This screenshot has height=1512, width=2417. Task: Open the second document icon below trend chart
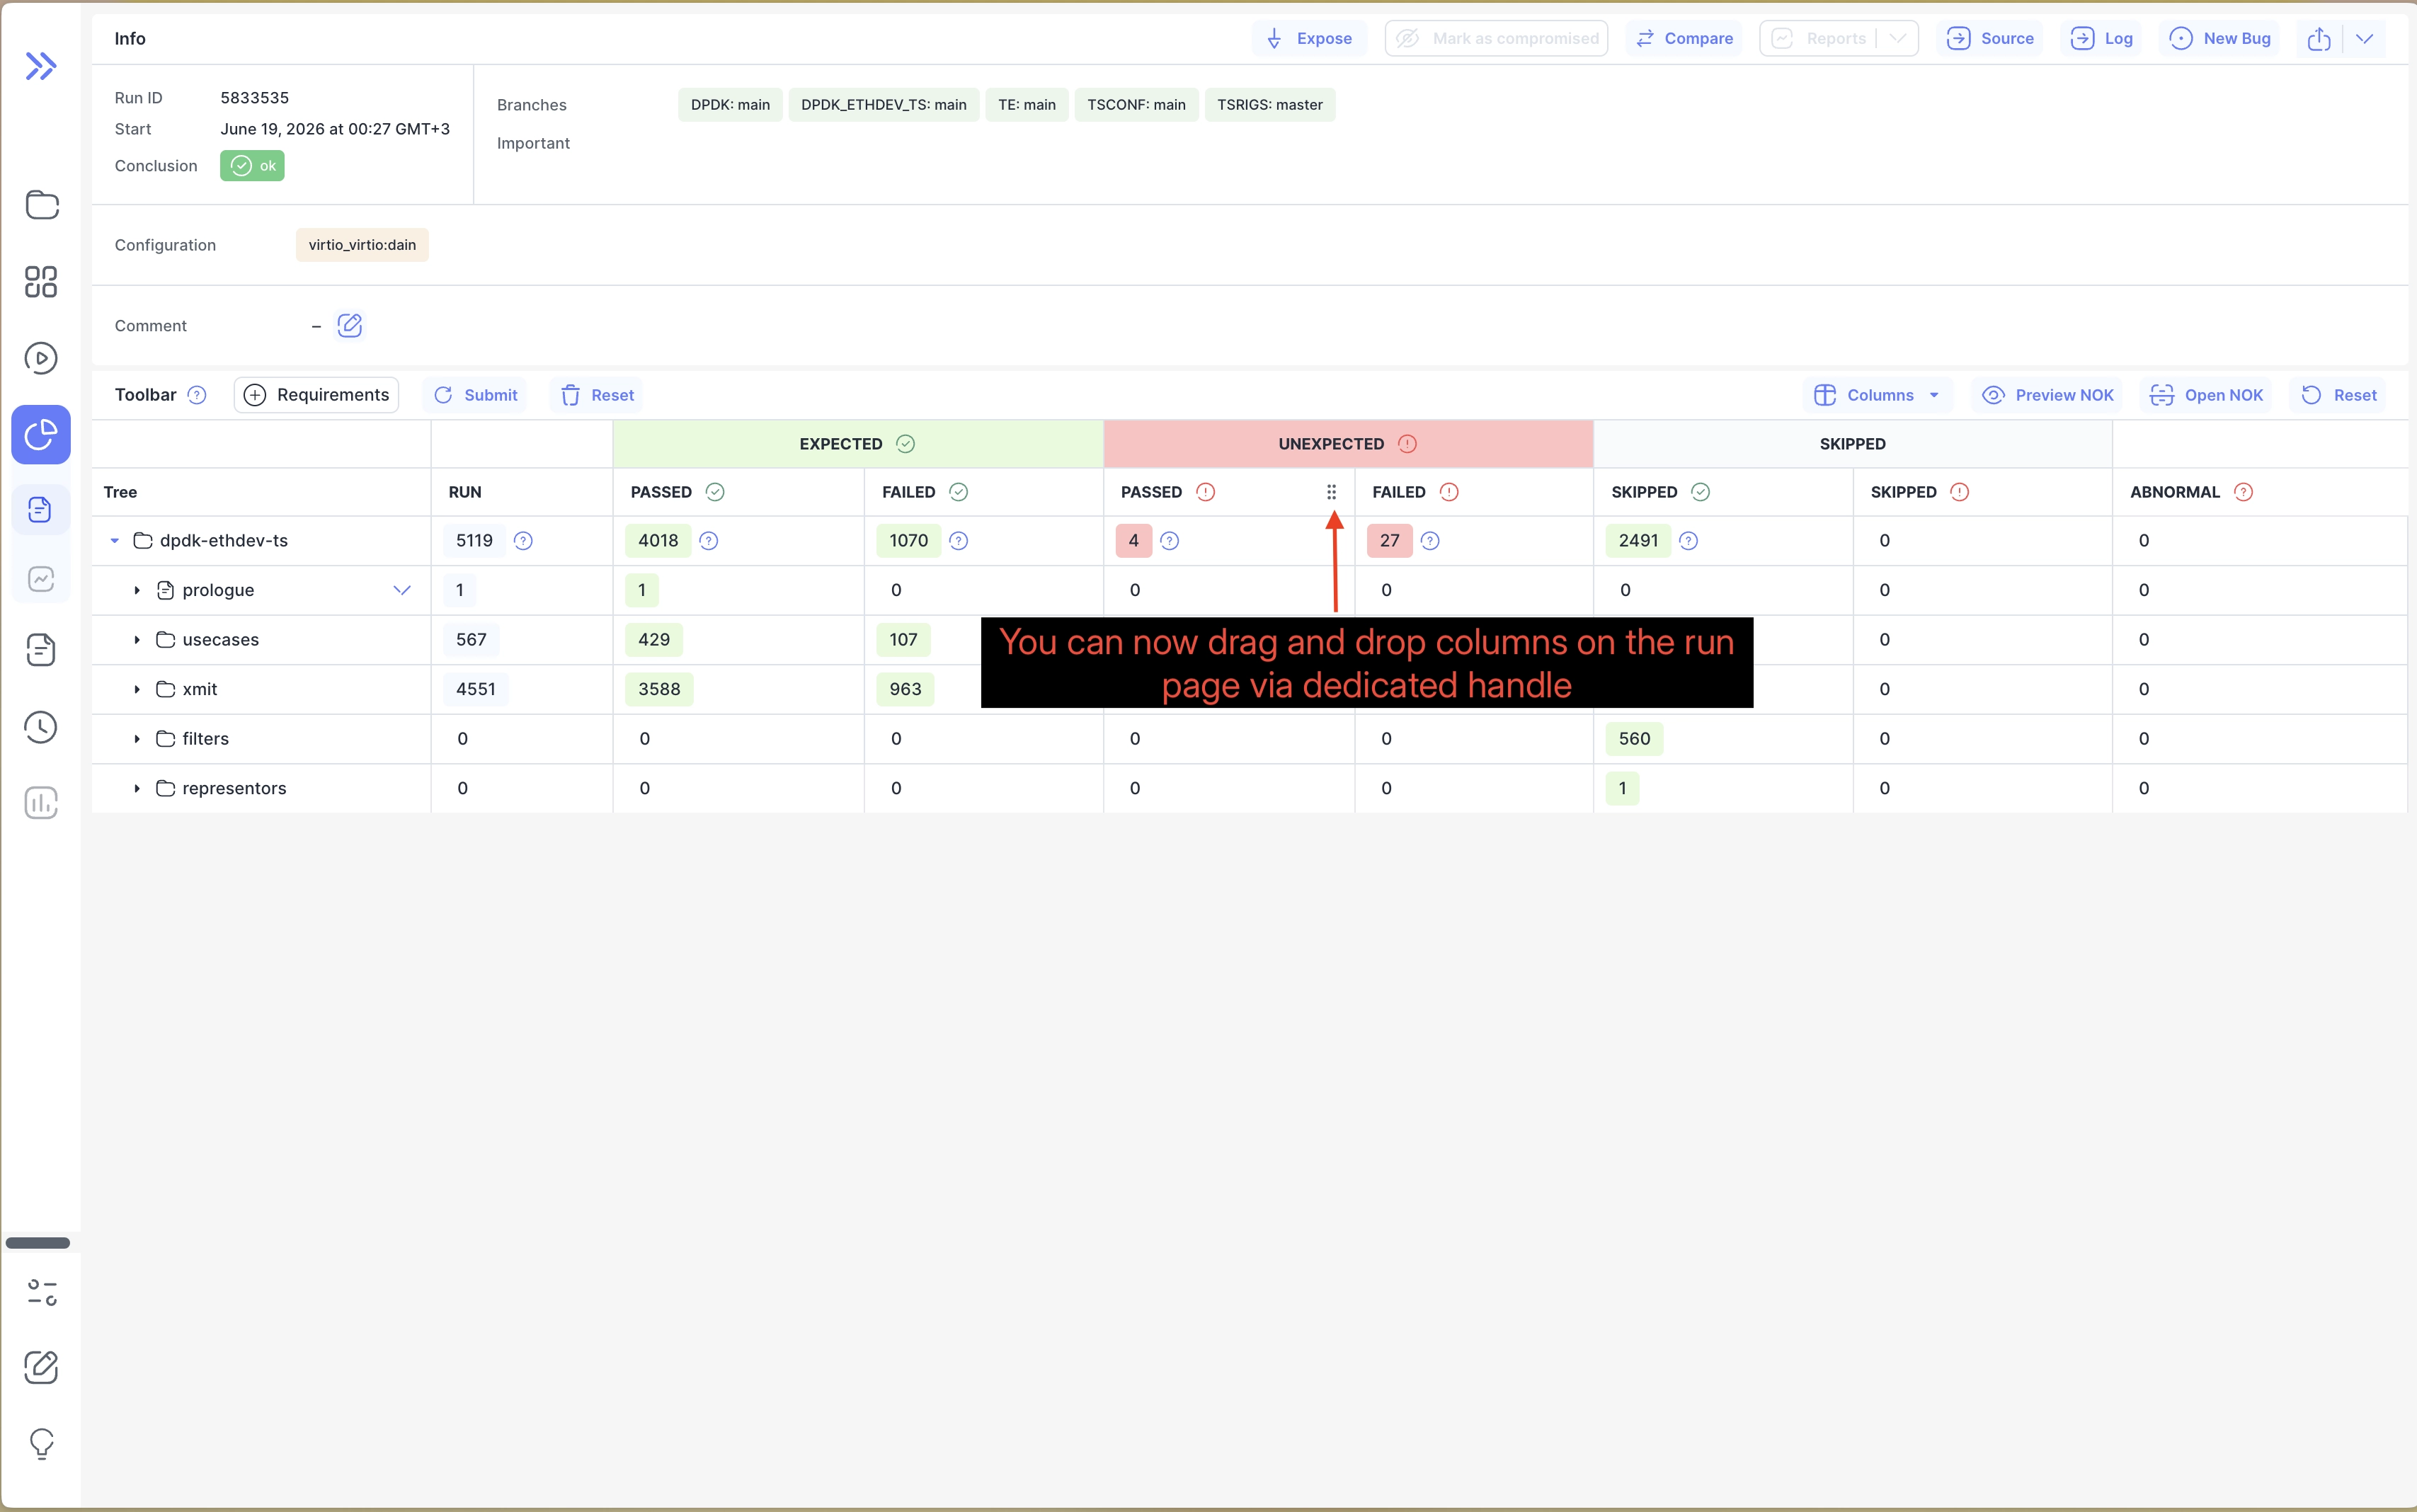[x=41, y=650]
